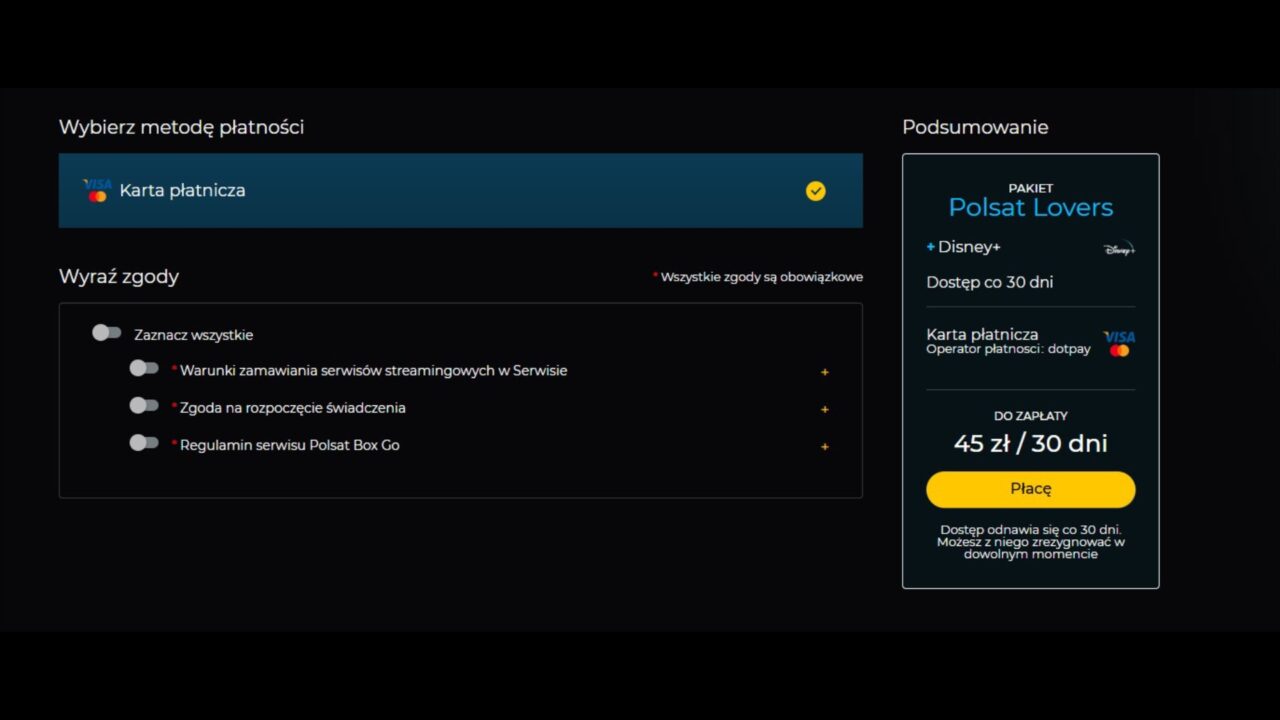
Task: Click the 45 zł / 30 dni price
Action: point(1030,443)
